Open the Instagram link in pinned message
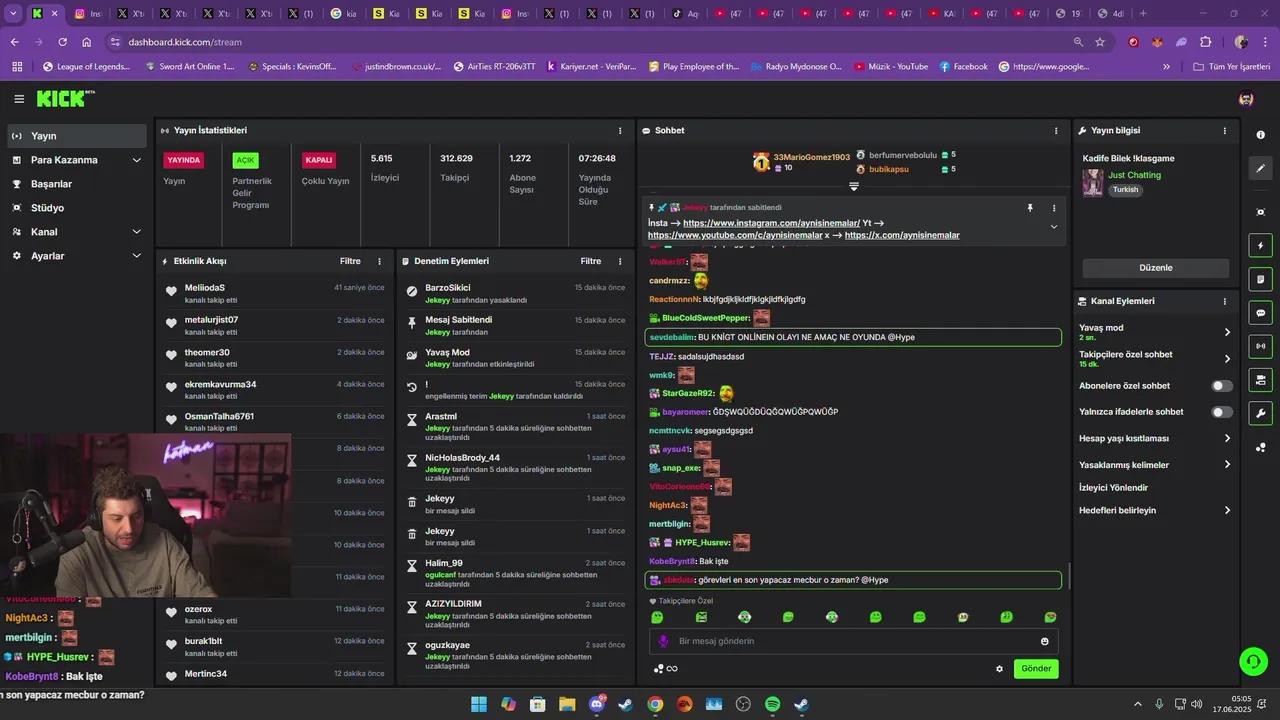This screenshot has width=1280, height=720. (x=771, y=223)
